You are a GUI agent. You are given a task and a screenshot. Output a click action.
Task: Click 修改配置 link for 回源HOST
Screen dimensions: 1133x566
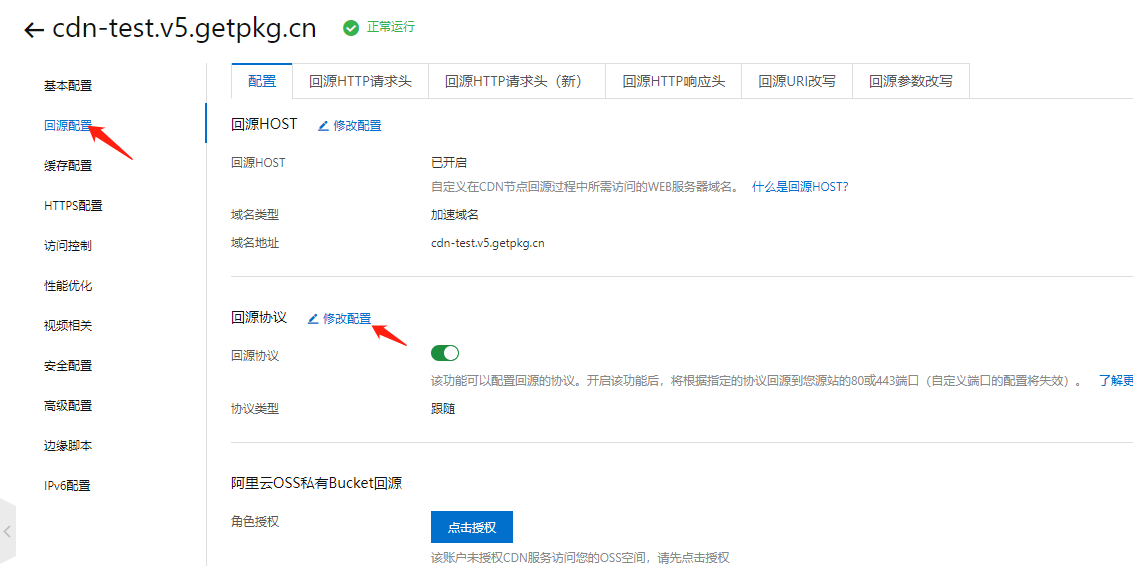tap(358, 126)
